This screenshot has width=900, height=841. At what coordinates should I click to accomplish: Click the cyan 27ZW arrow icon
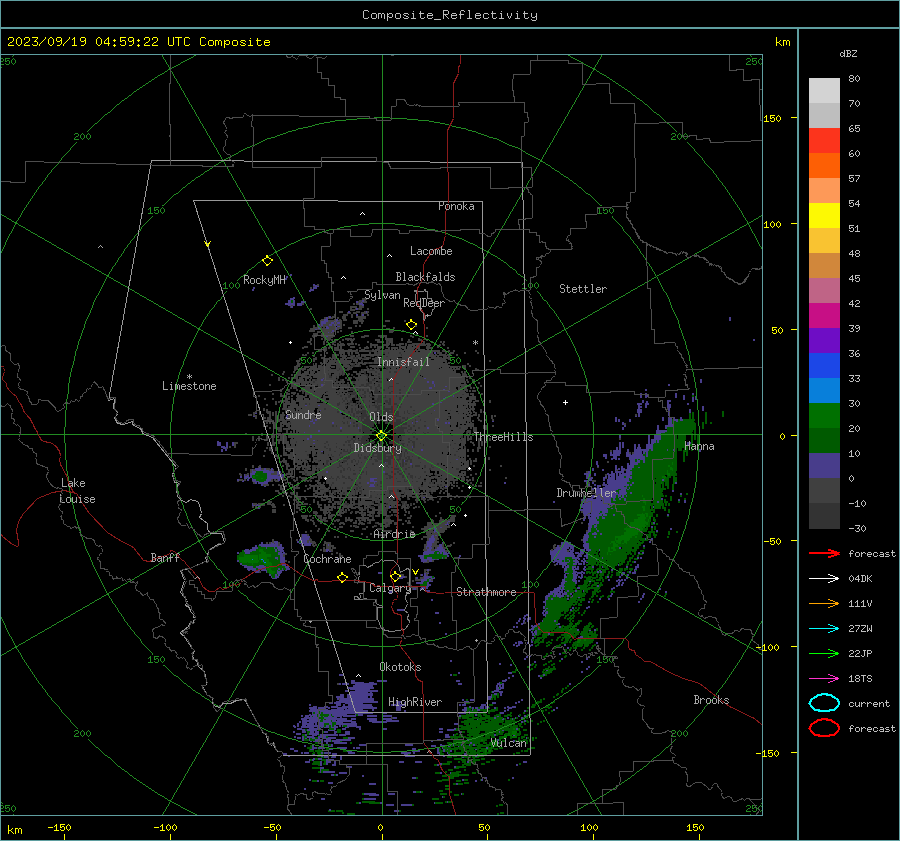point(824,629)
